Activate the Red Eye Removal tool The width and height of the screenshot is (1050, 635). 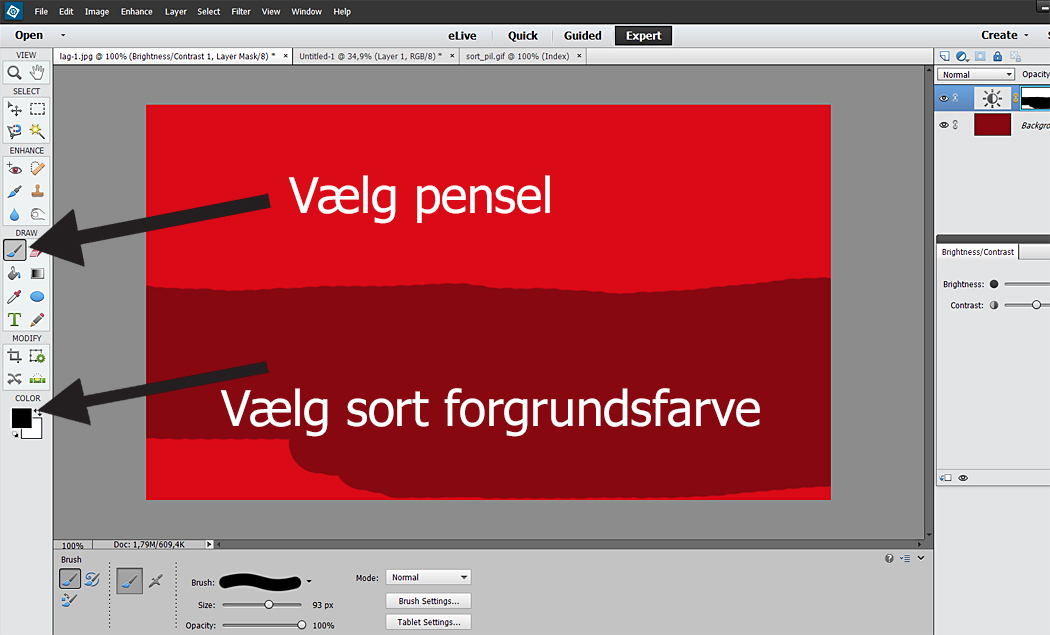[15, 169]
